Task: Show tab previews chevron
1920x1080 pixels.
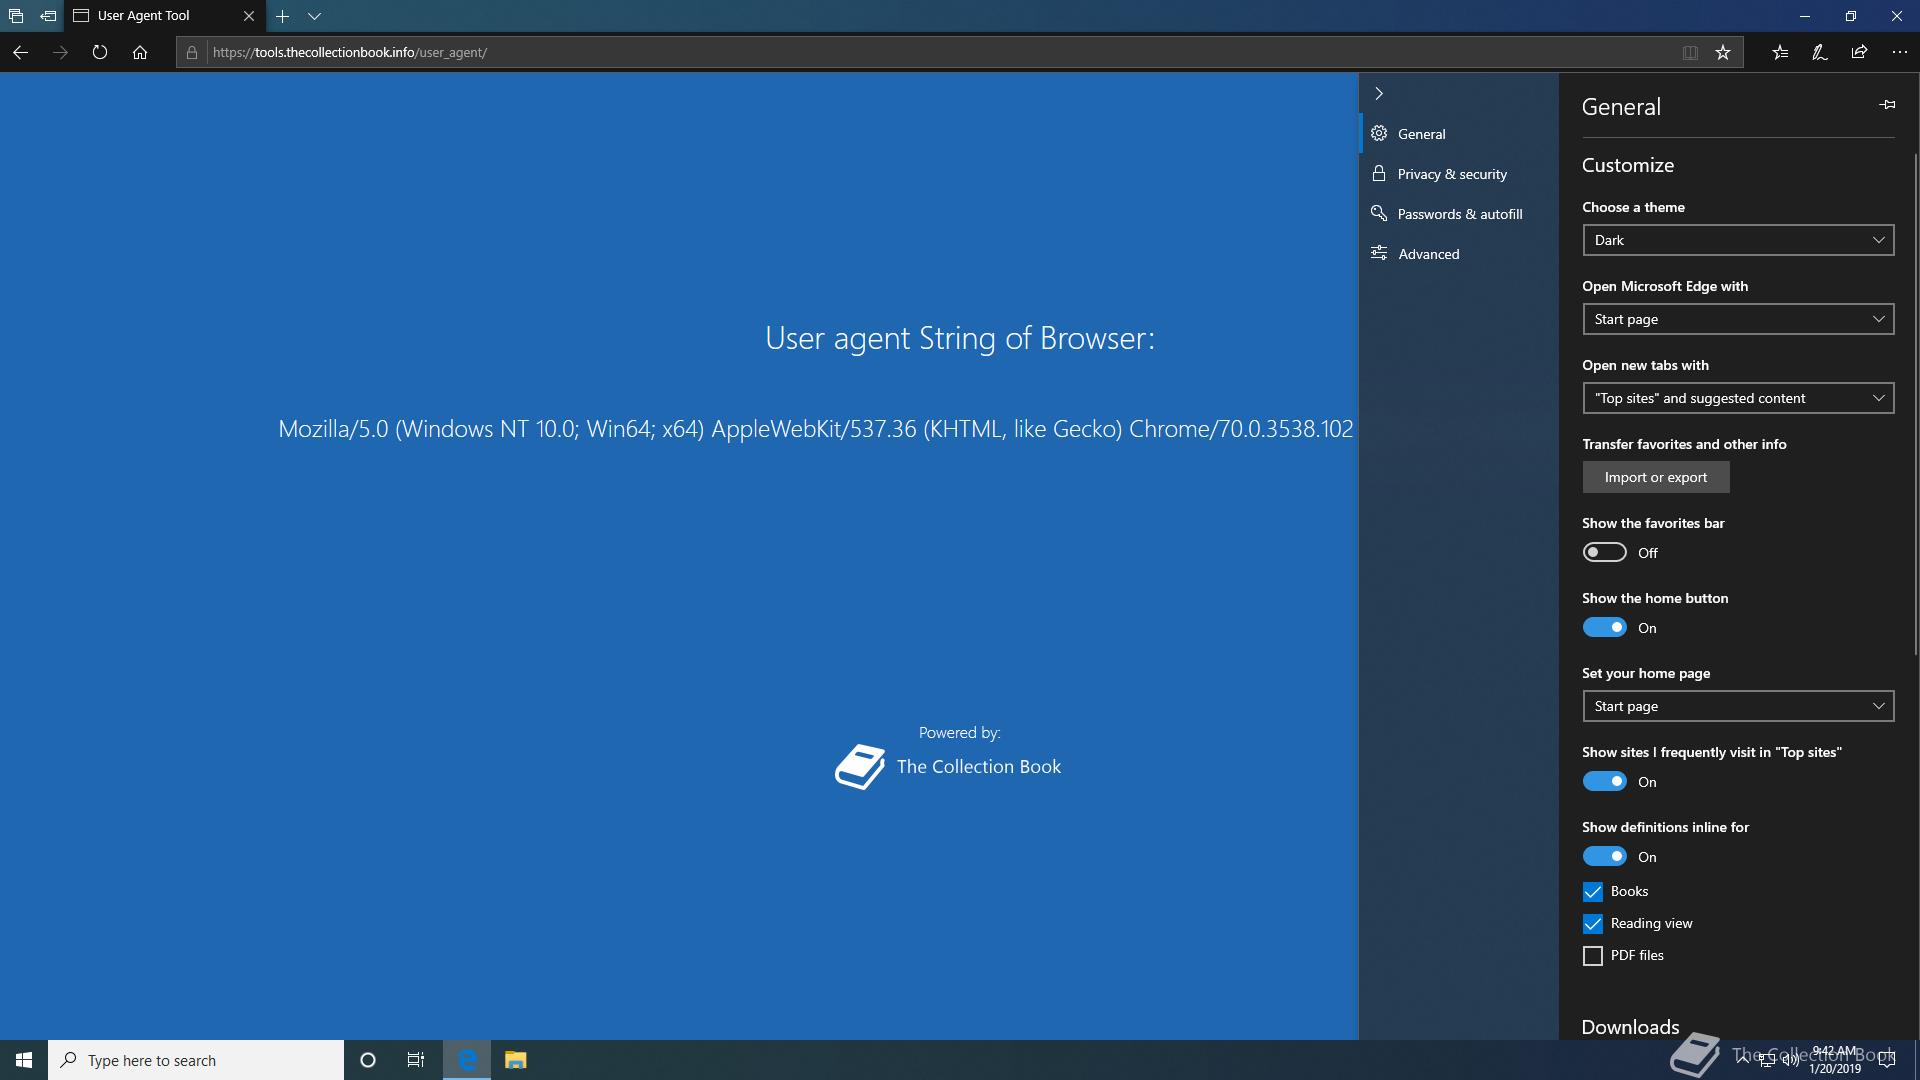Action: pyautogui.click(x=314, y=16)
